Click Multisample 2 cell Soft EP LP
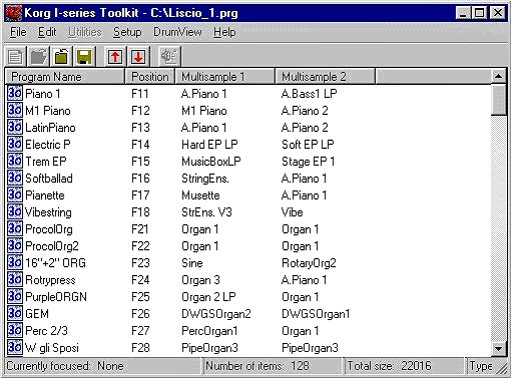Viewport: 511px width, 379px height. [308, 144]
